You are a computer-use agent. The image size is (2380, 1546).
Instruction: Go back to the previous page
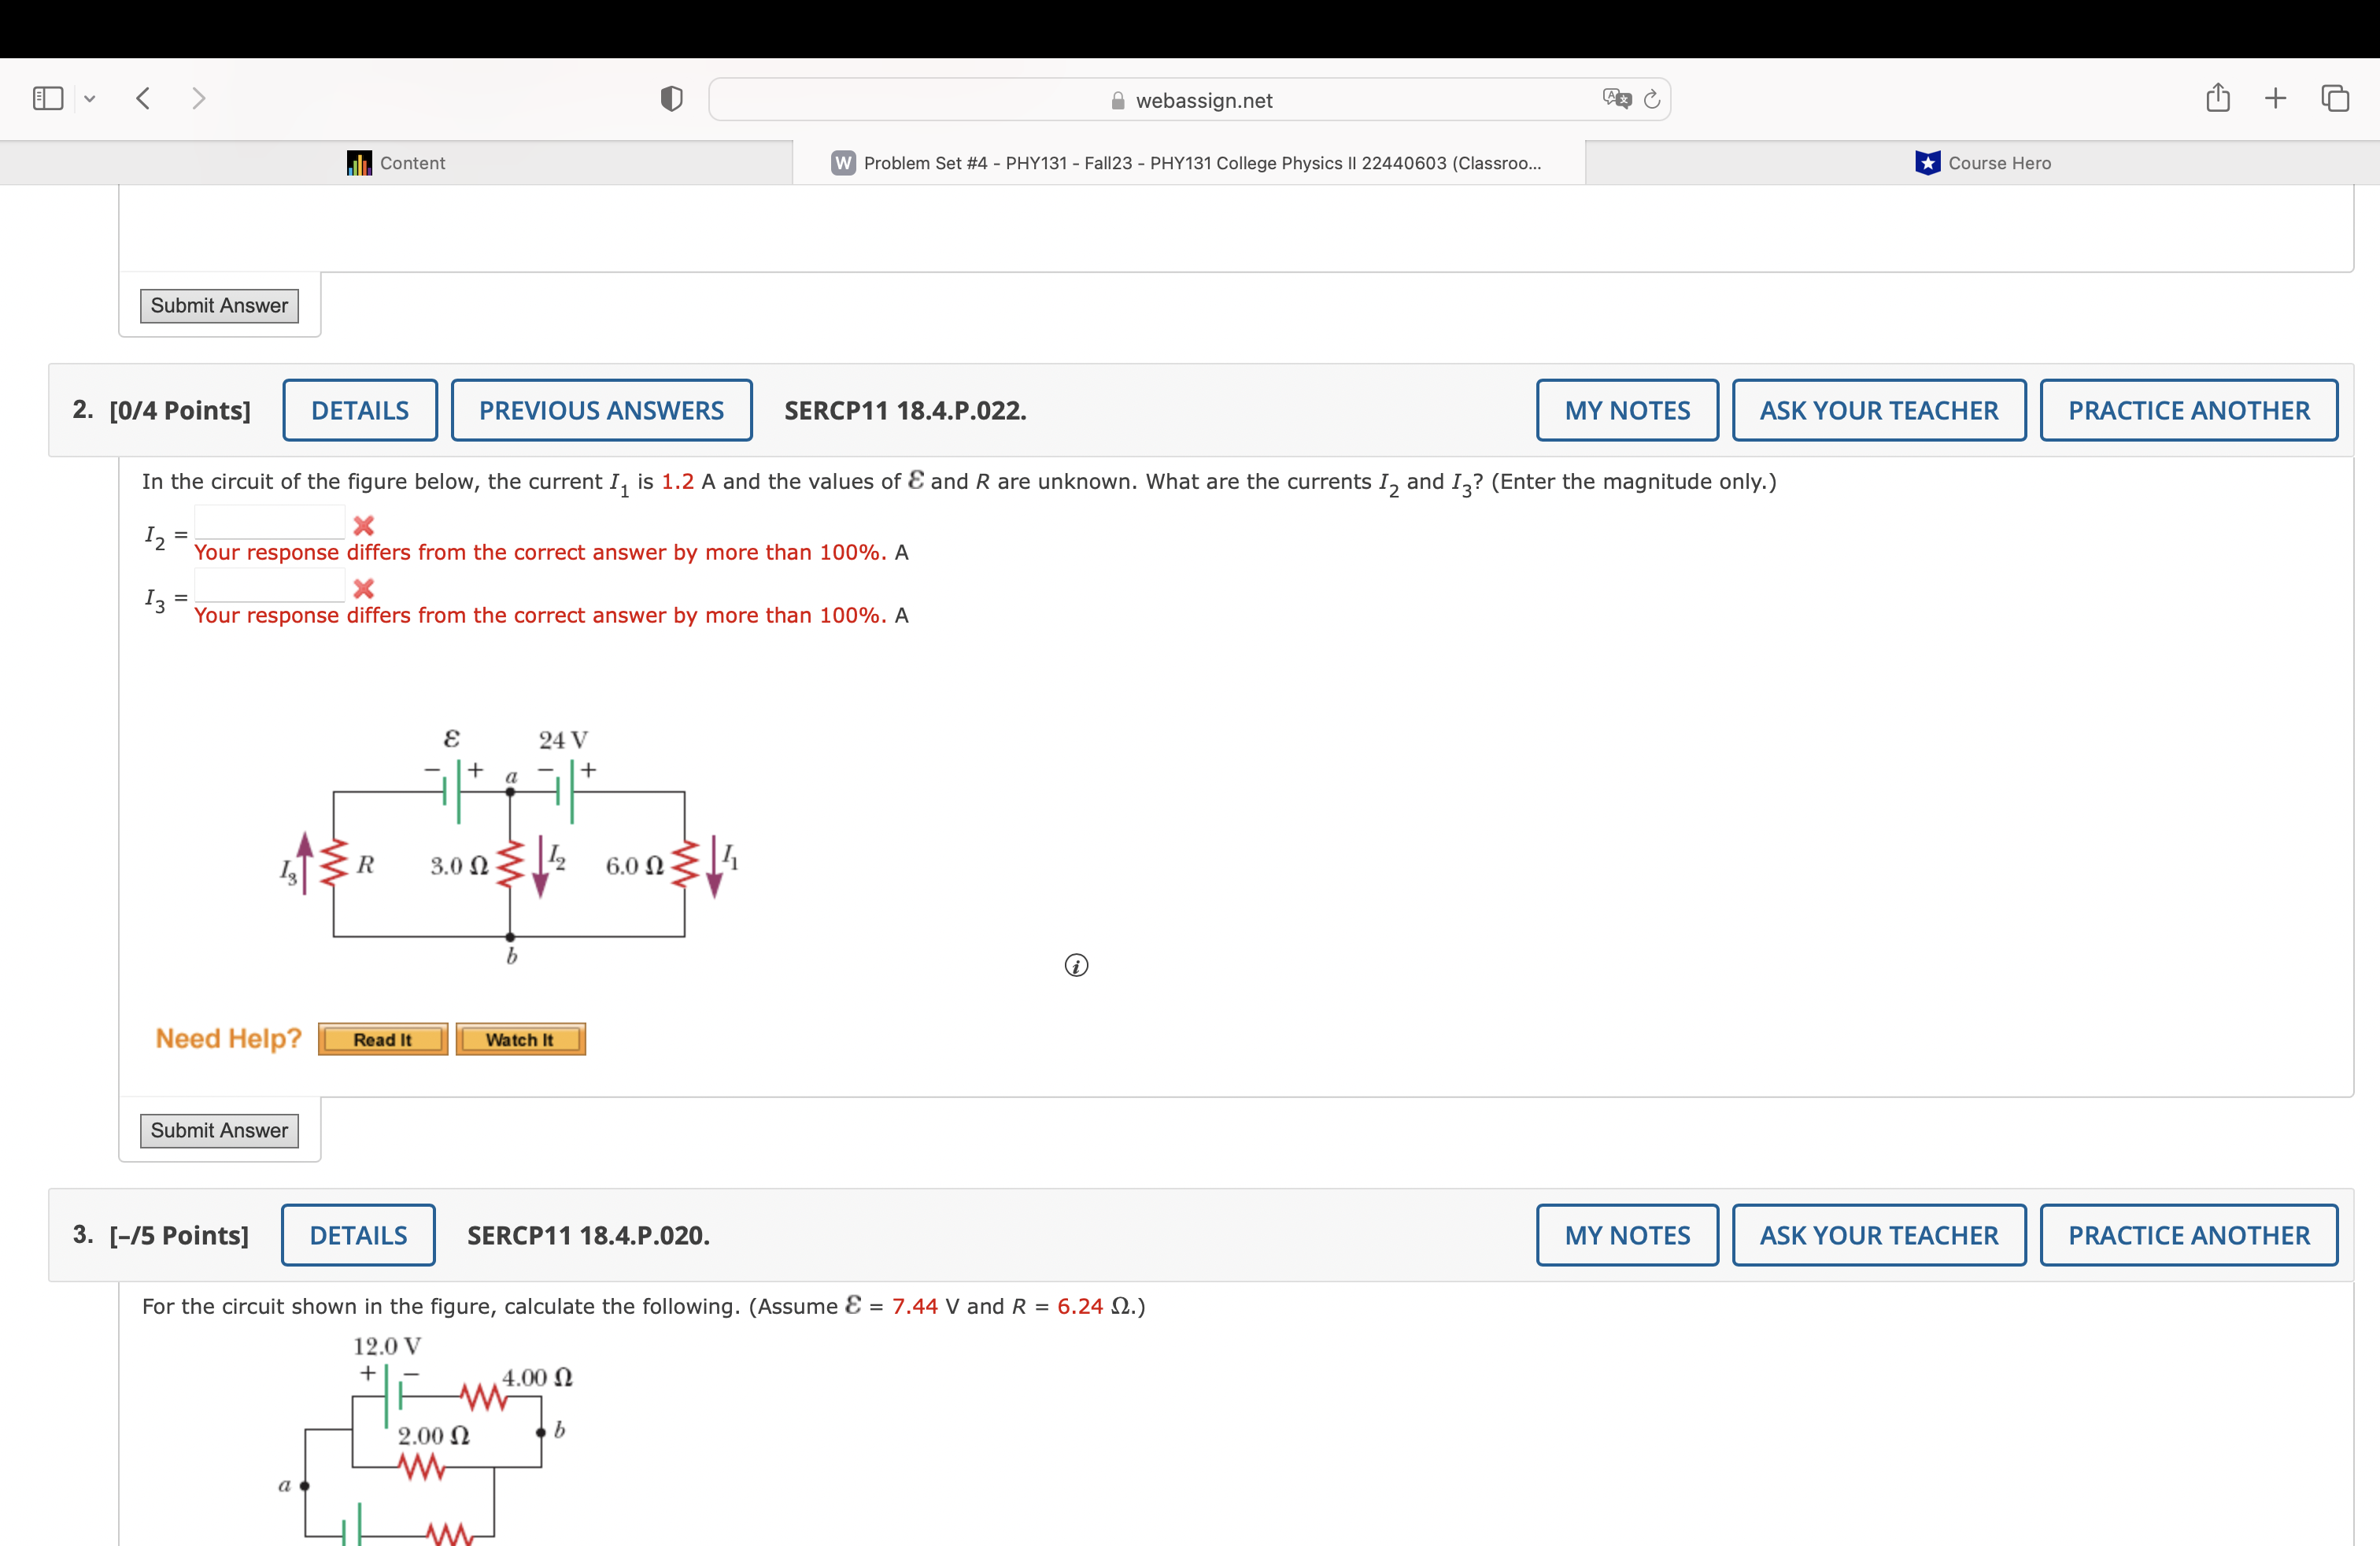(x=142, y=98)
